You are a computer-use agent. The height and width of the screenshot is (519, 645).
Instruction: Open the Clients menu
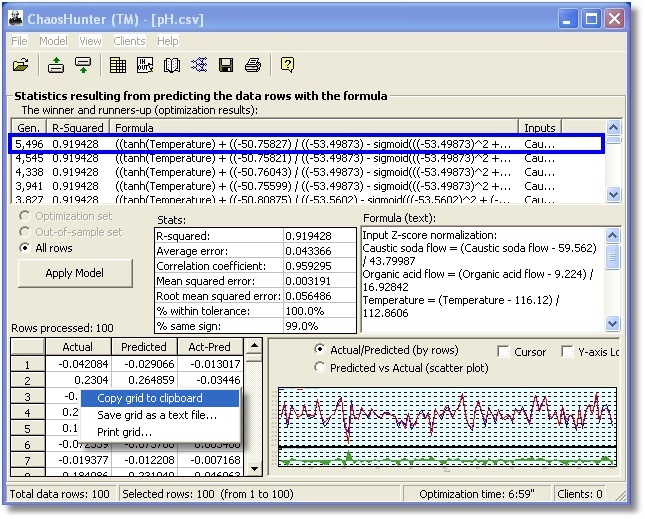click(130, 41)
